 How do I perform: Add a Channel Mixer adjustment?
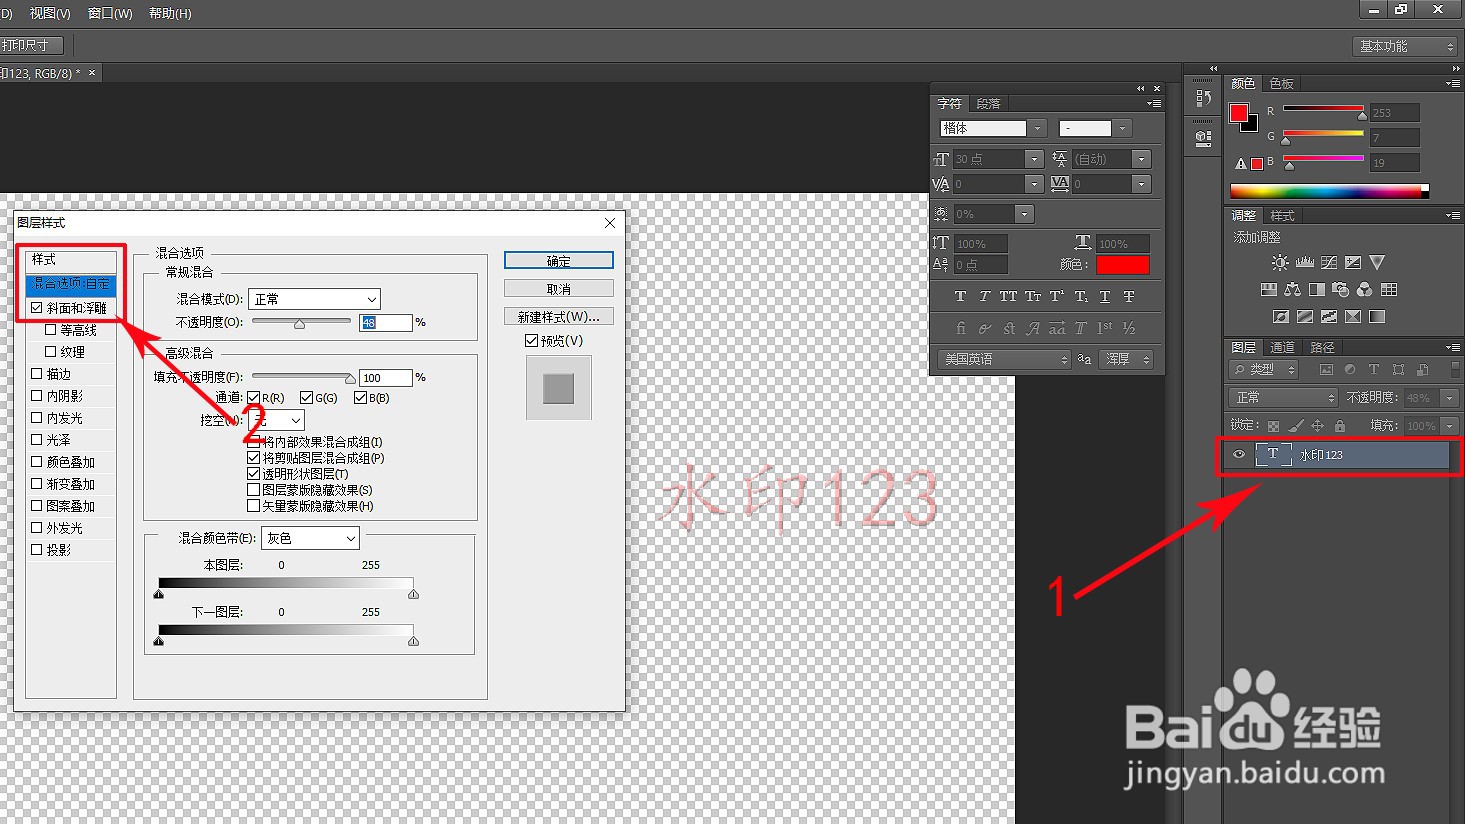point(1365,290)
